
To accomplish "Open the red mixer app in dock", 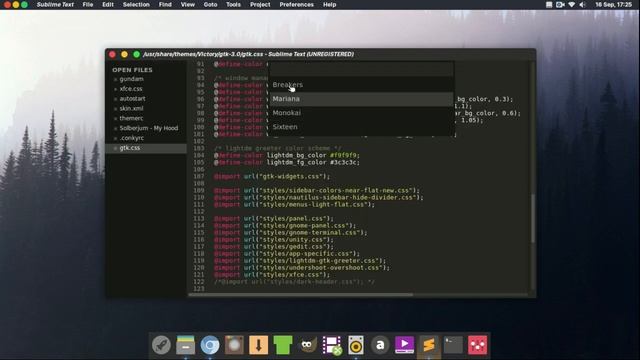I will (478, 345).
